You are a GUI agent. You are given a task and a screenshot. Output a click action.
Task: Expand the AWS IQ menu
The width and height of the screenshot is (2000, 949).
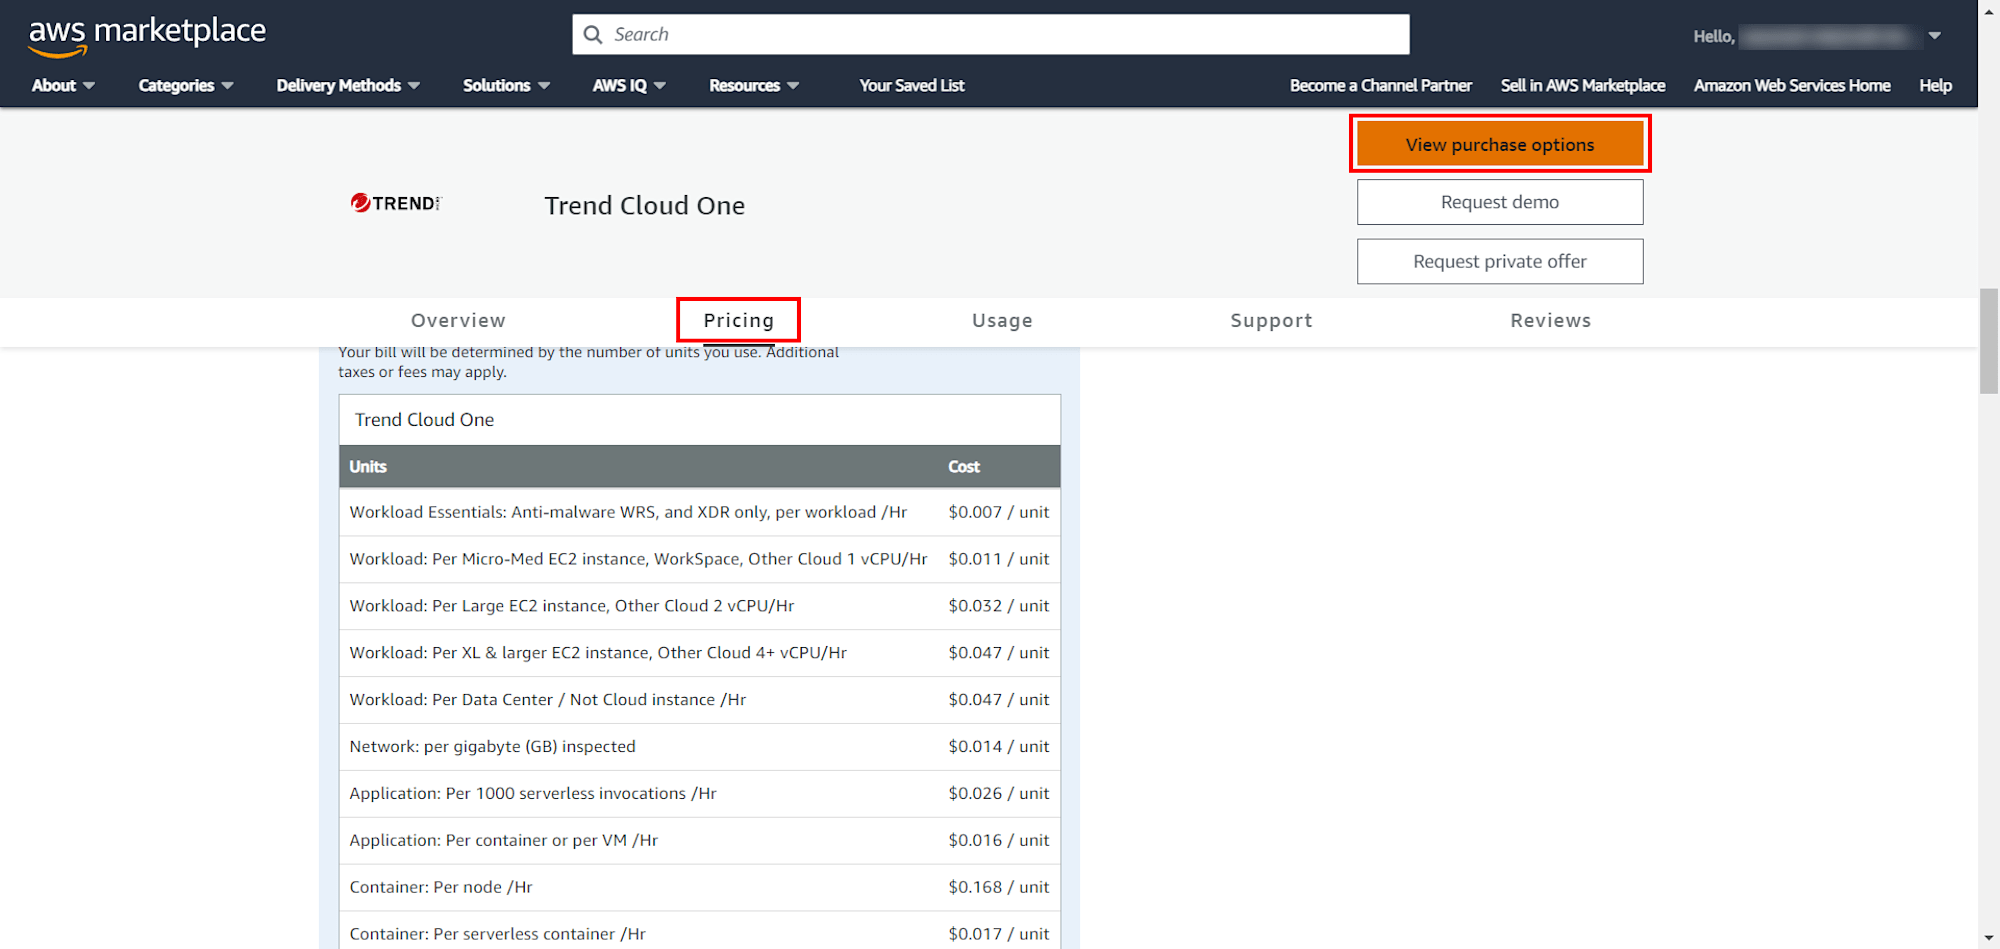[629, 86]
